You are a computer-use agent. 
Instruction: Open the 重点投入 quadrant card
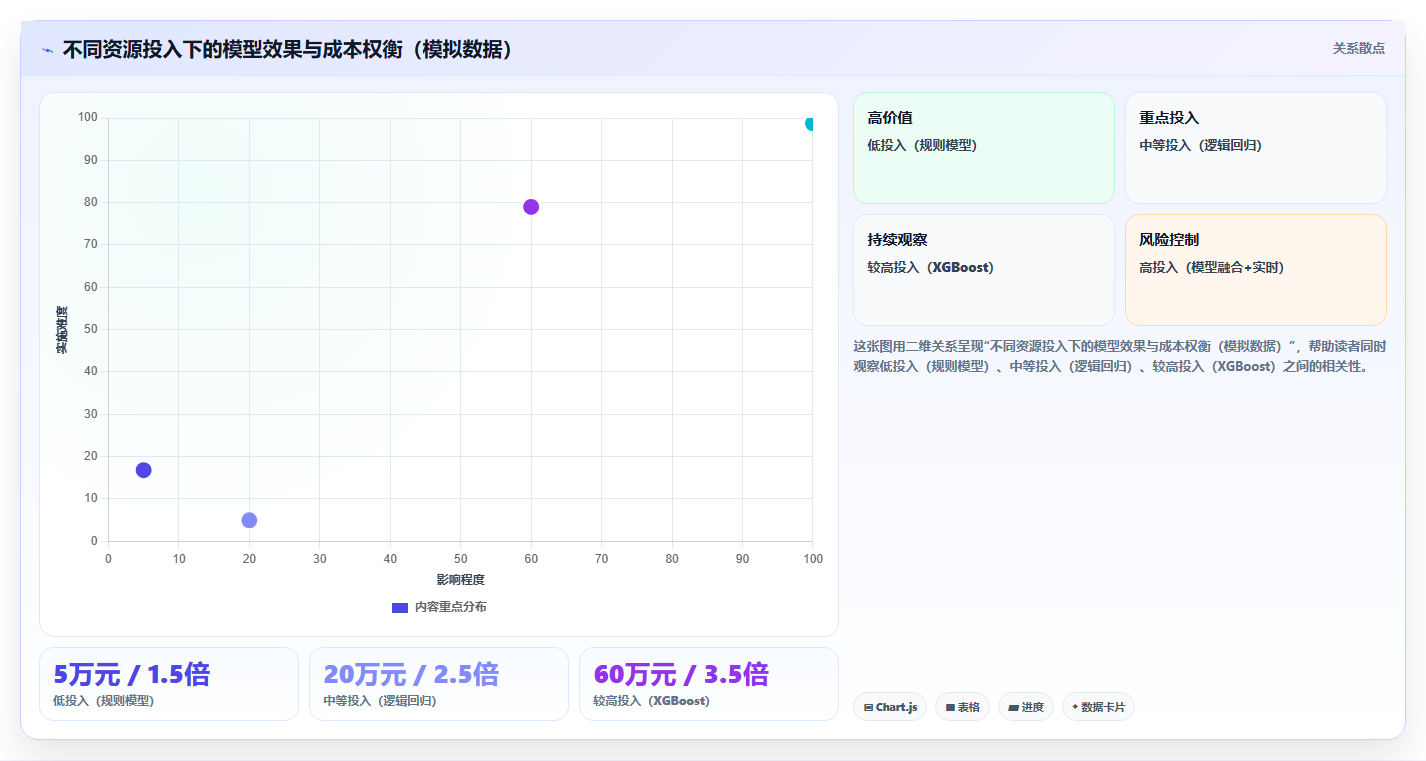point(1255,148)
